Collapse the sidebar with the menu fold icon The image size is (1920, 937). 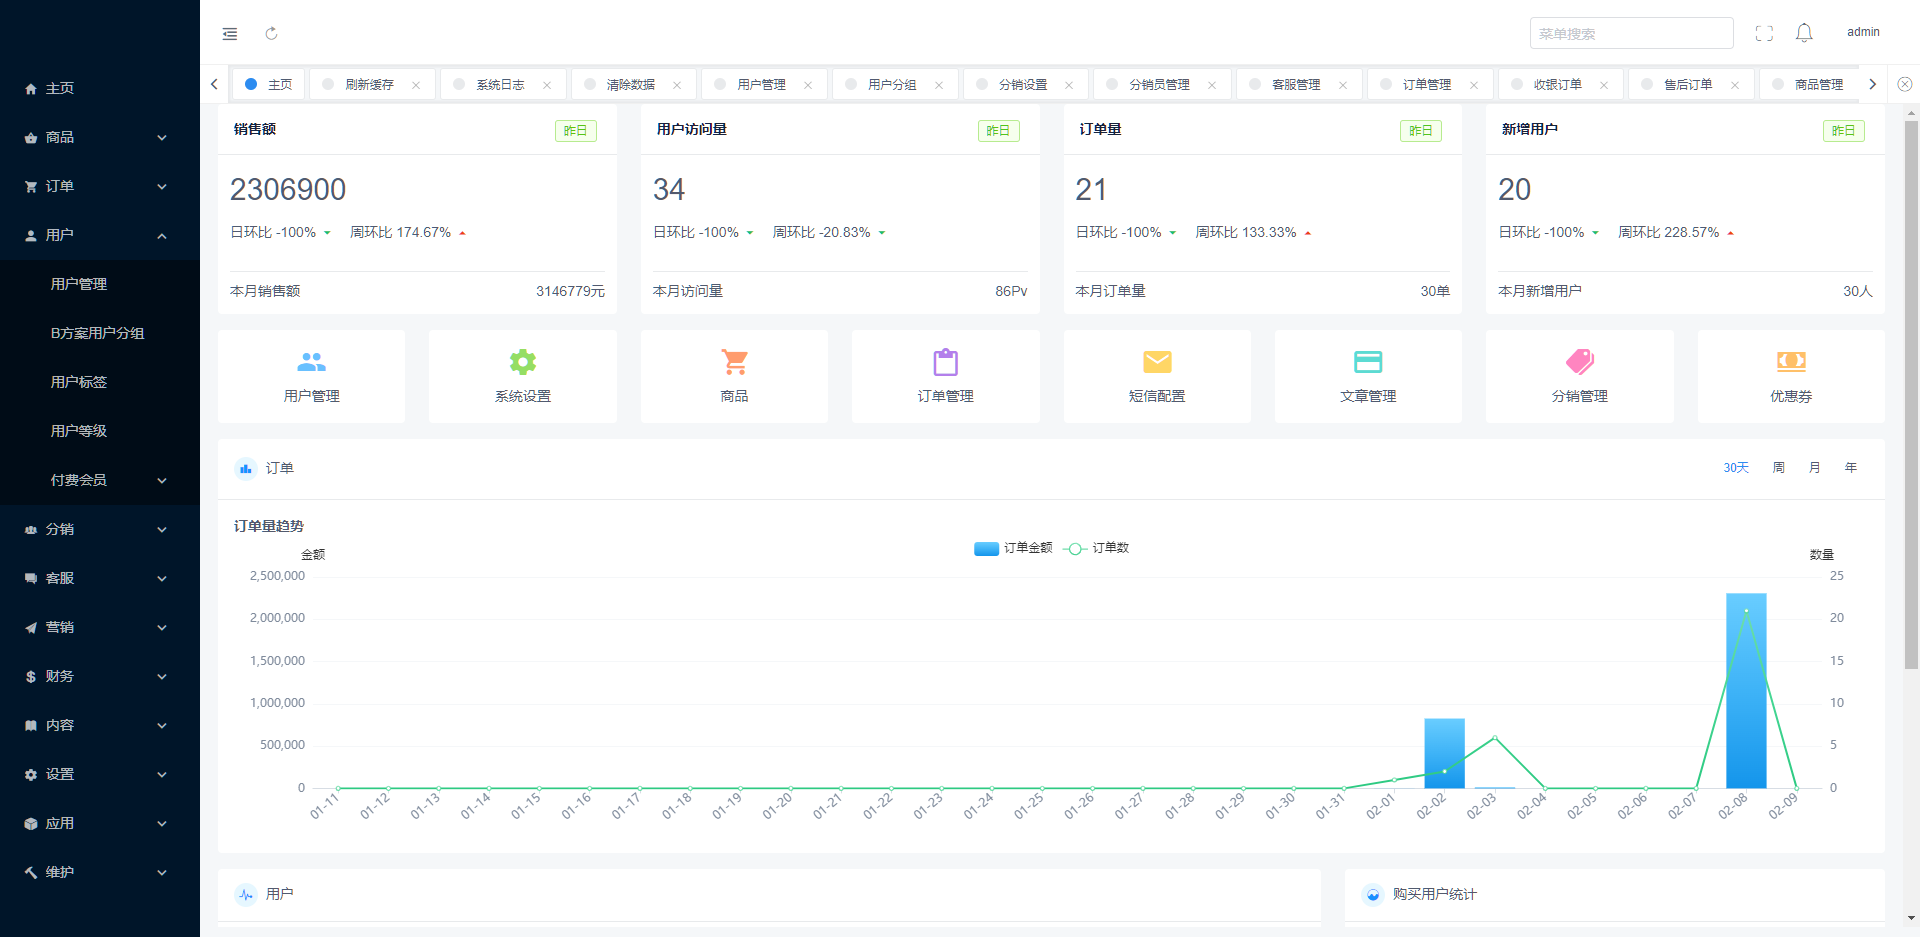point(230,34)
